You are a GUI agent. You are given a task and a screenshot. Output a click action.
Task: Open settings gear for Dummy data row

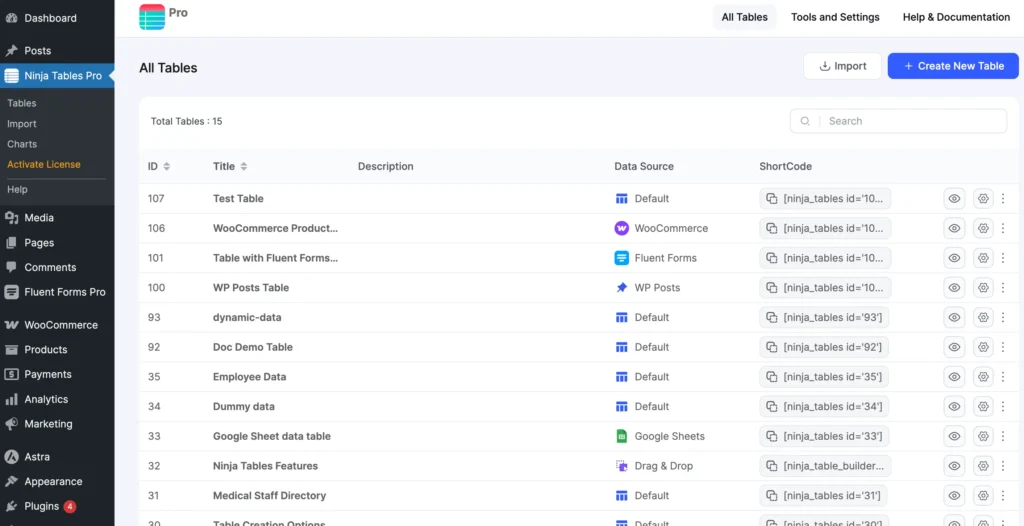click(983, 406)
